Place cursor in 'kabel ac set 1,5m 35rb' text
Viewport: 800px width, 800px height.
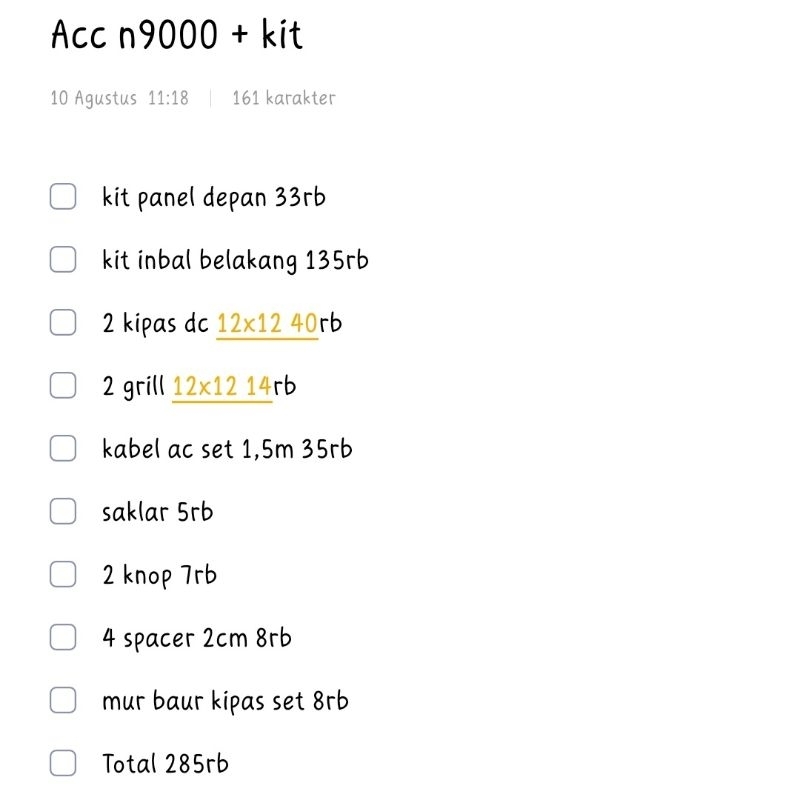[227, 449]
